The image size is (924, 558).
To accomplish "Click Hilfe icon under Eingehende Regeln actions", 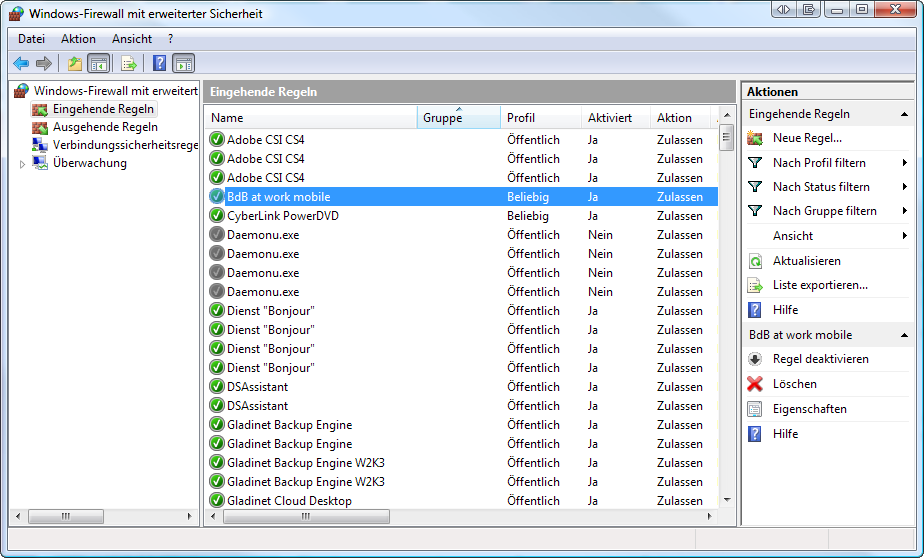I will (x=755, y=310).
